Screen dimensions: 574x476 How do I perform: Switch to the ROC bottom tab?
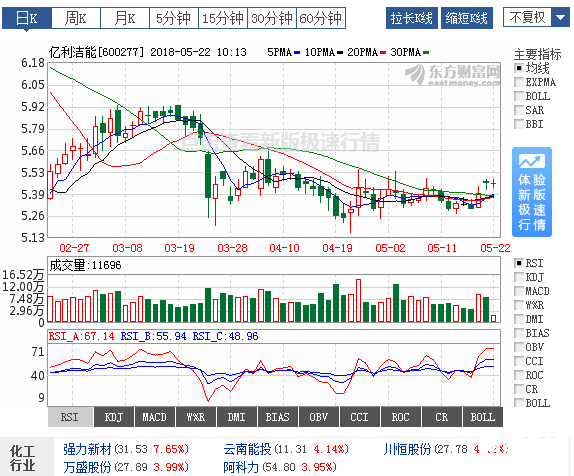tap(401, 417)
